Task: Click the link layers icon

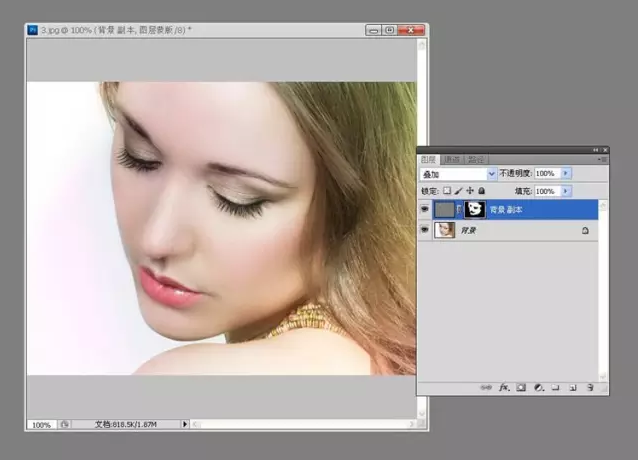Action: tap(486, 387)
